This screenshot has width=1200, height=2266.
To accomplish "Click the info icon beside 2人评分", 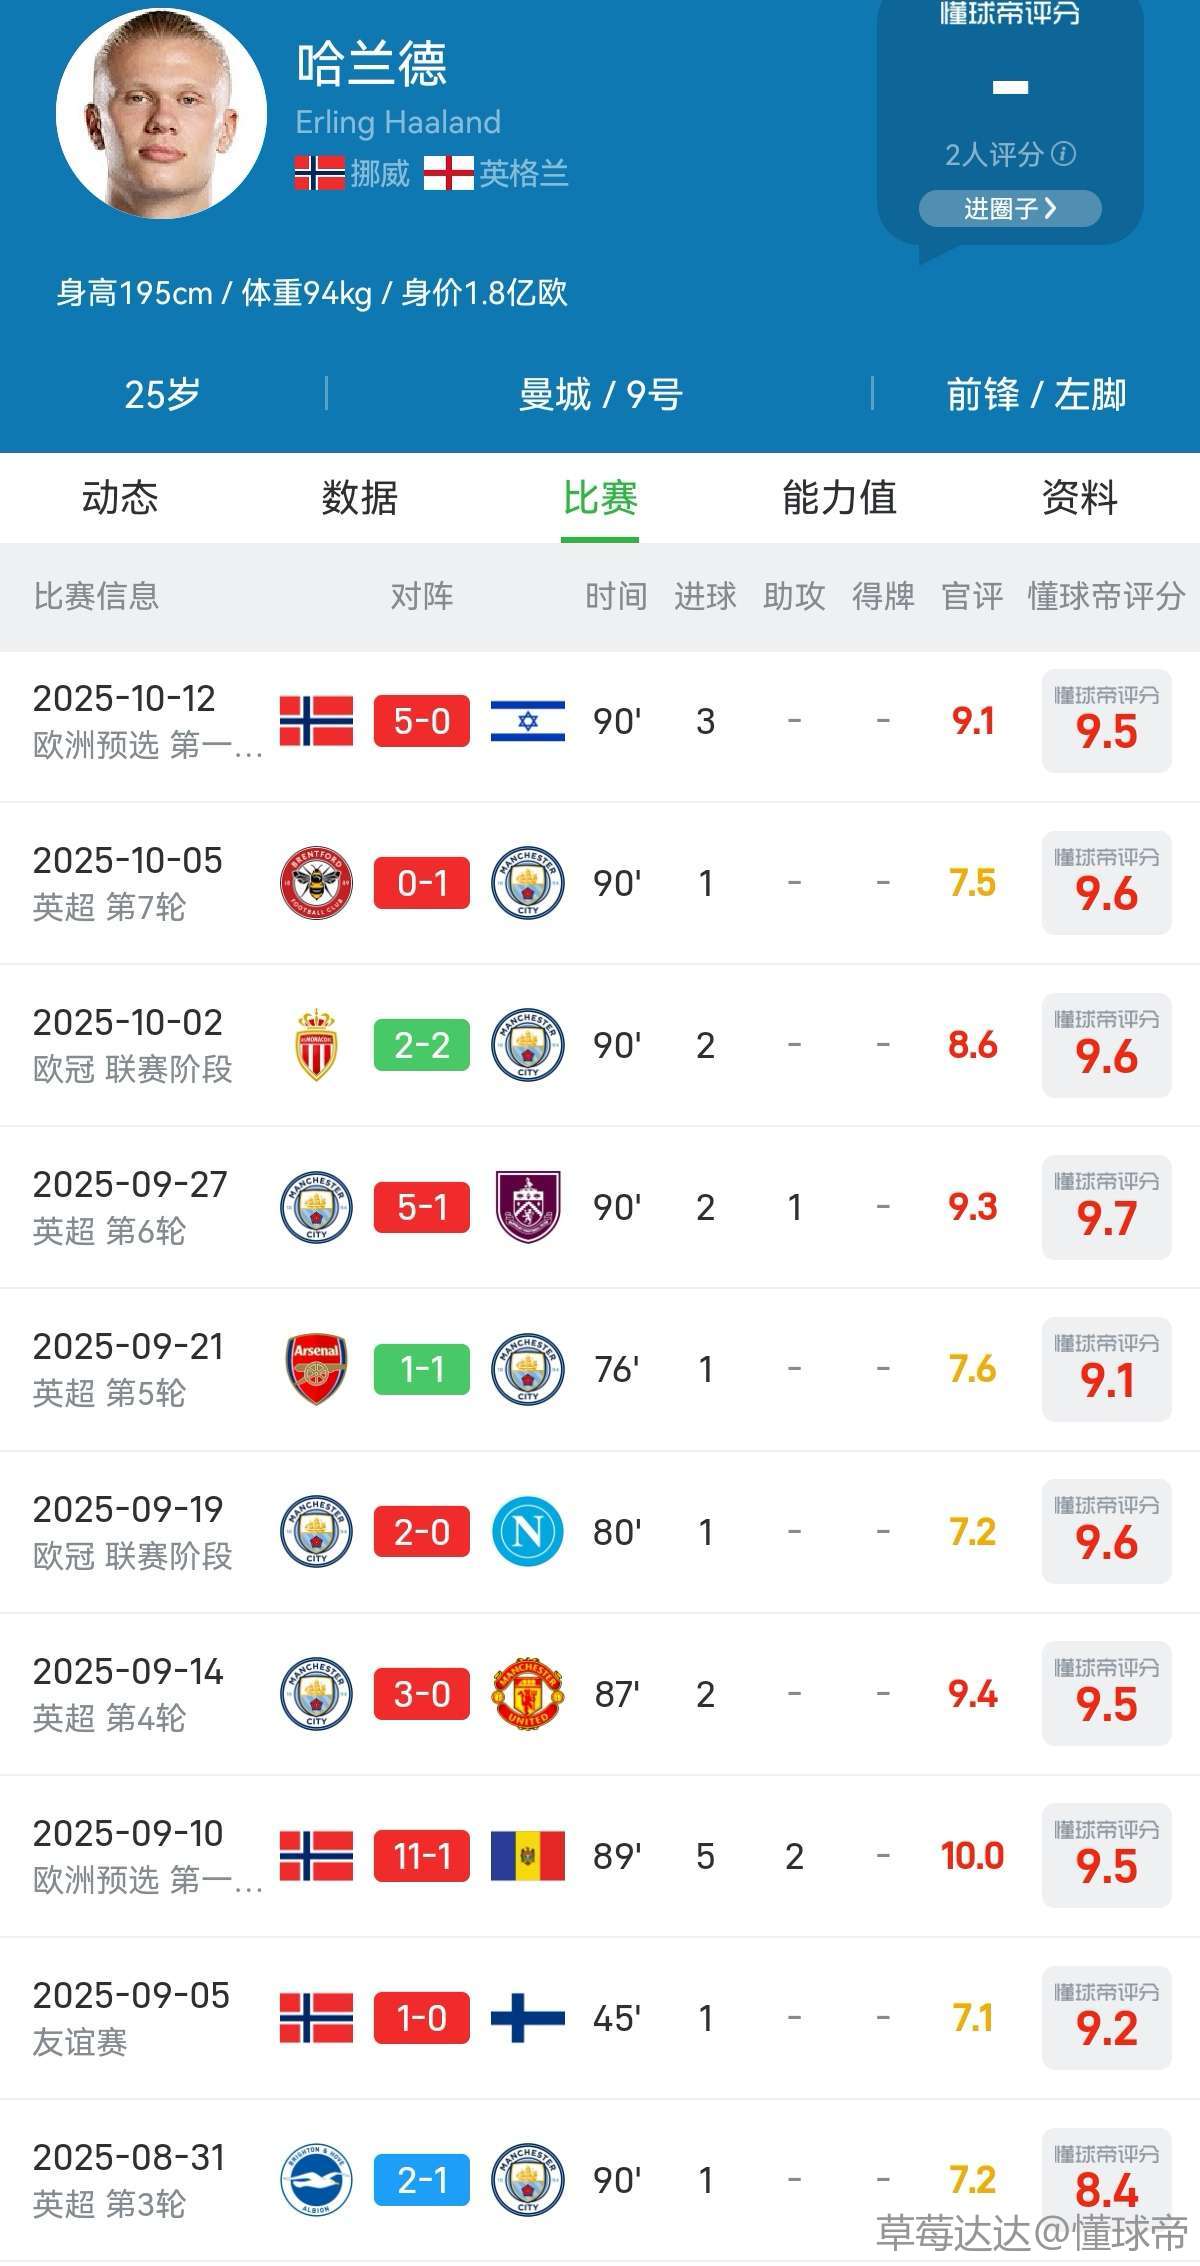I will pos(1065,154).
